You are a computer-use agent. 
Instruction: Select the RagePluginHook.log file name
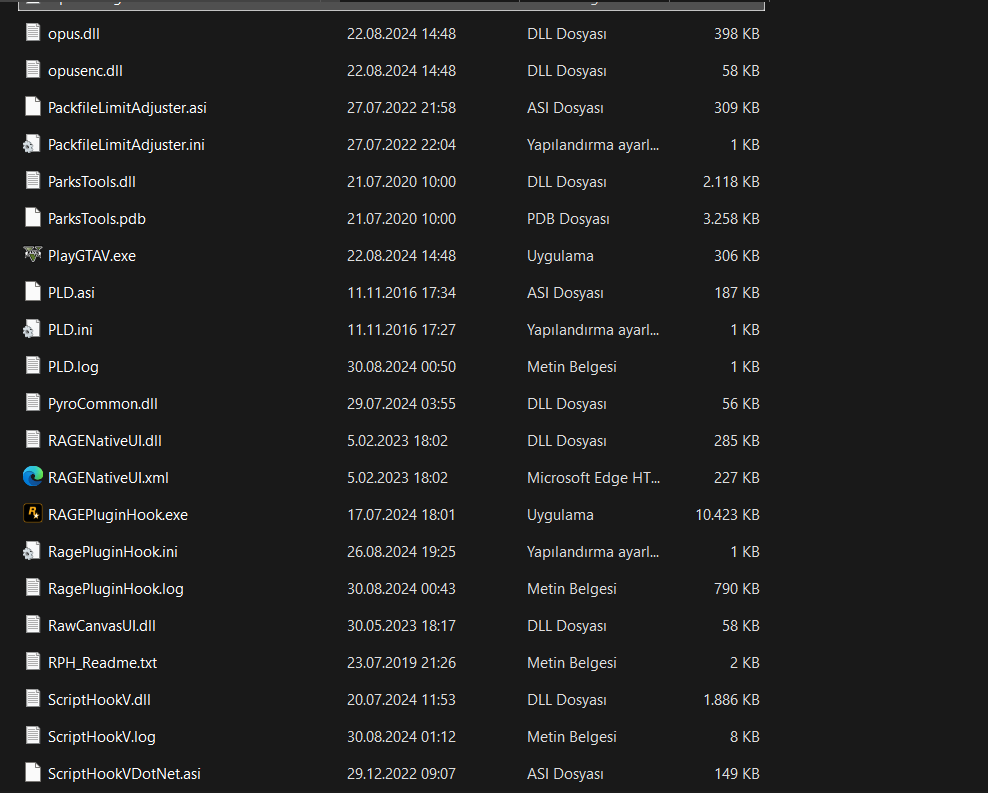pos(115,588)
